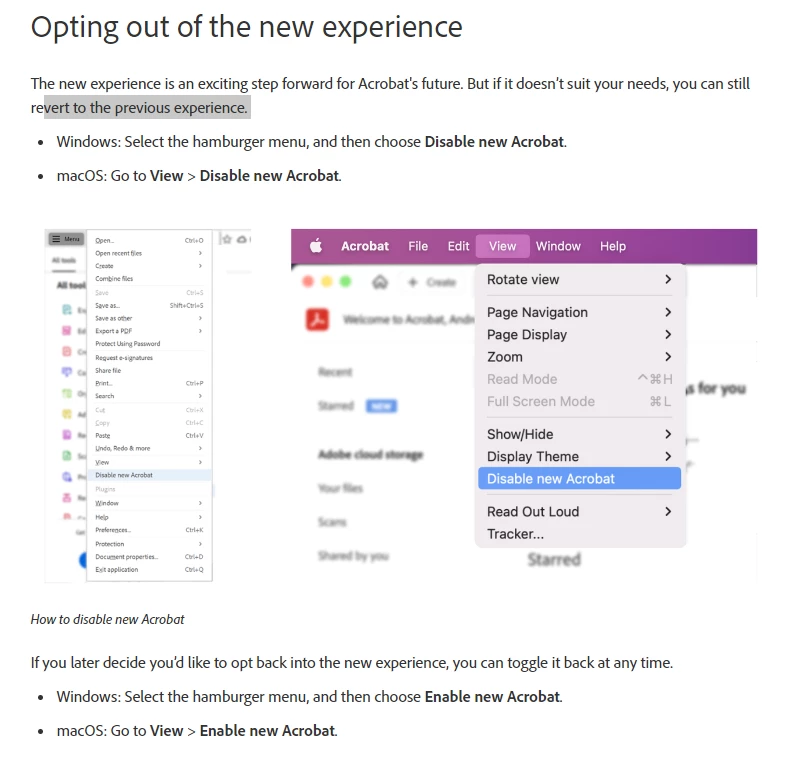Choose Disable new Acrobat in Windows menu
Screen dimensions: 812x762
[x=149, y=475]
